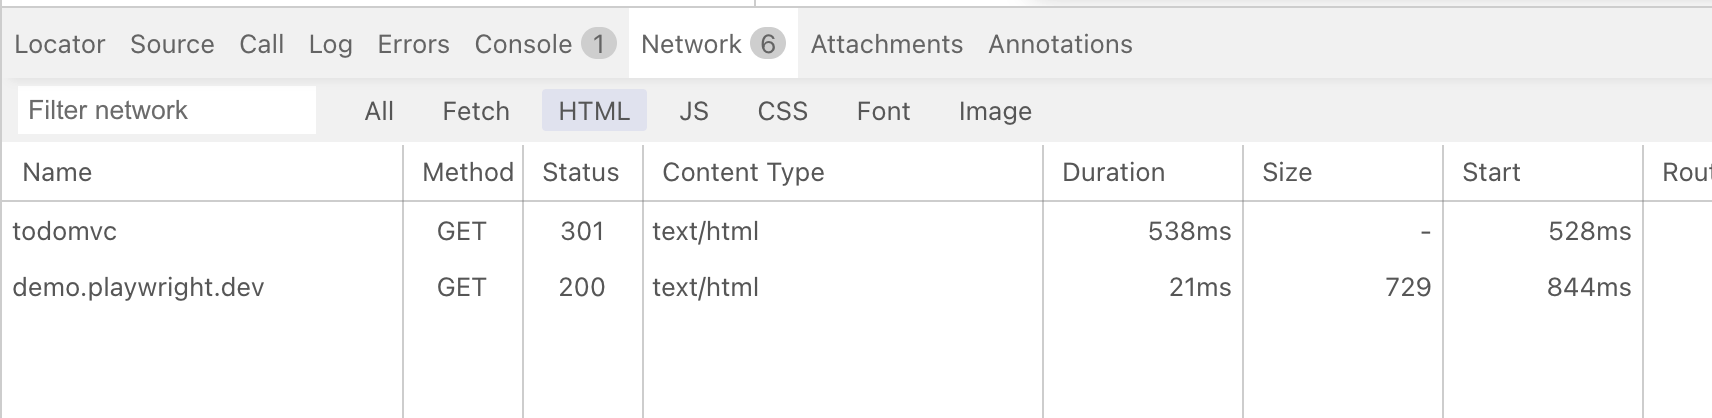Show the Errors tab

pyautogui.click(x=413, y=44)
